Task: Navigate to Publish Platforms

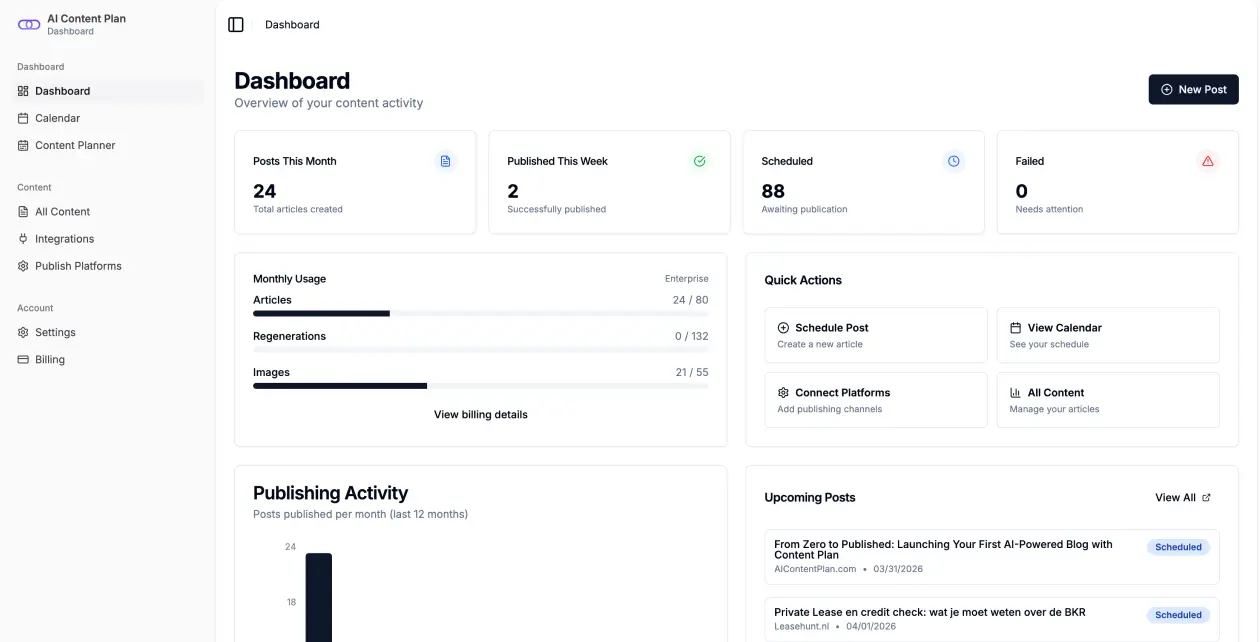Action: 109,266
